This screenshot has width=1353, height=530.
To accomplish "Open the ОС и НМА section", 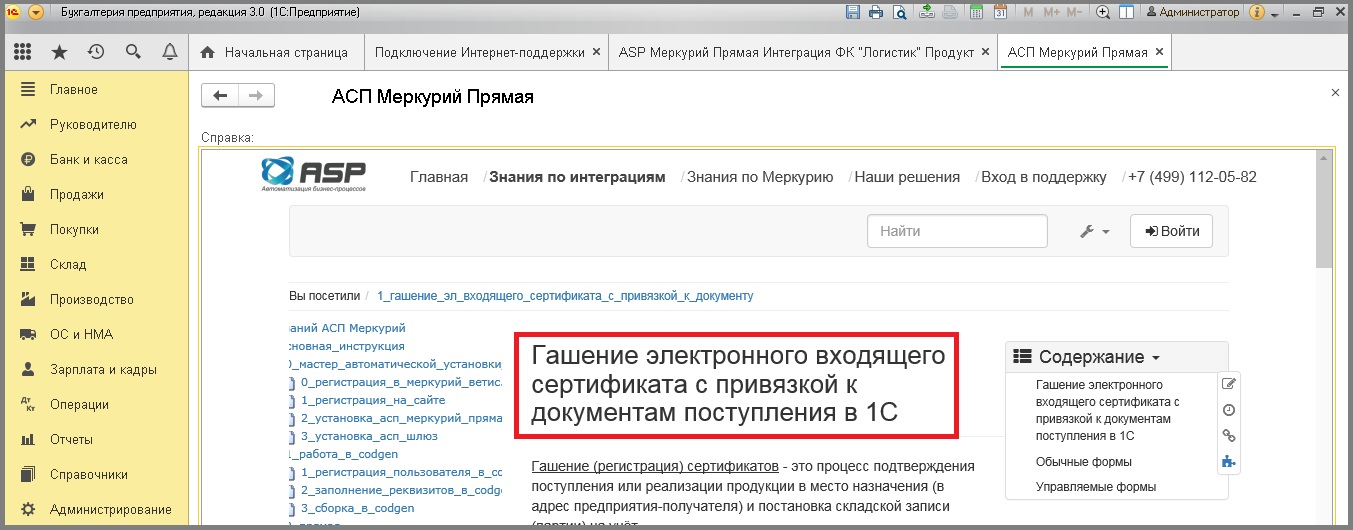I will [x=96, y=334].
